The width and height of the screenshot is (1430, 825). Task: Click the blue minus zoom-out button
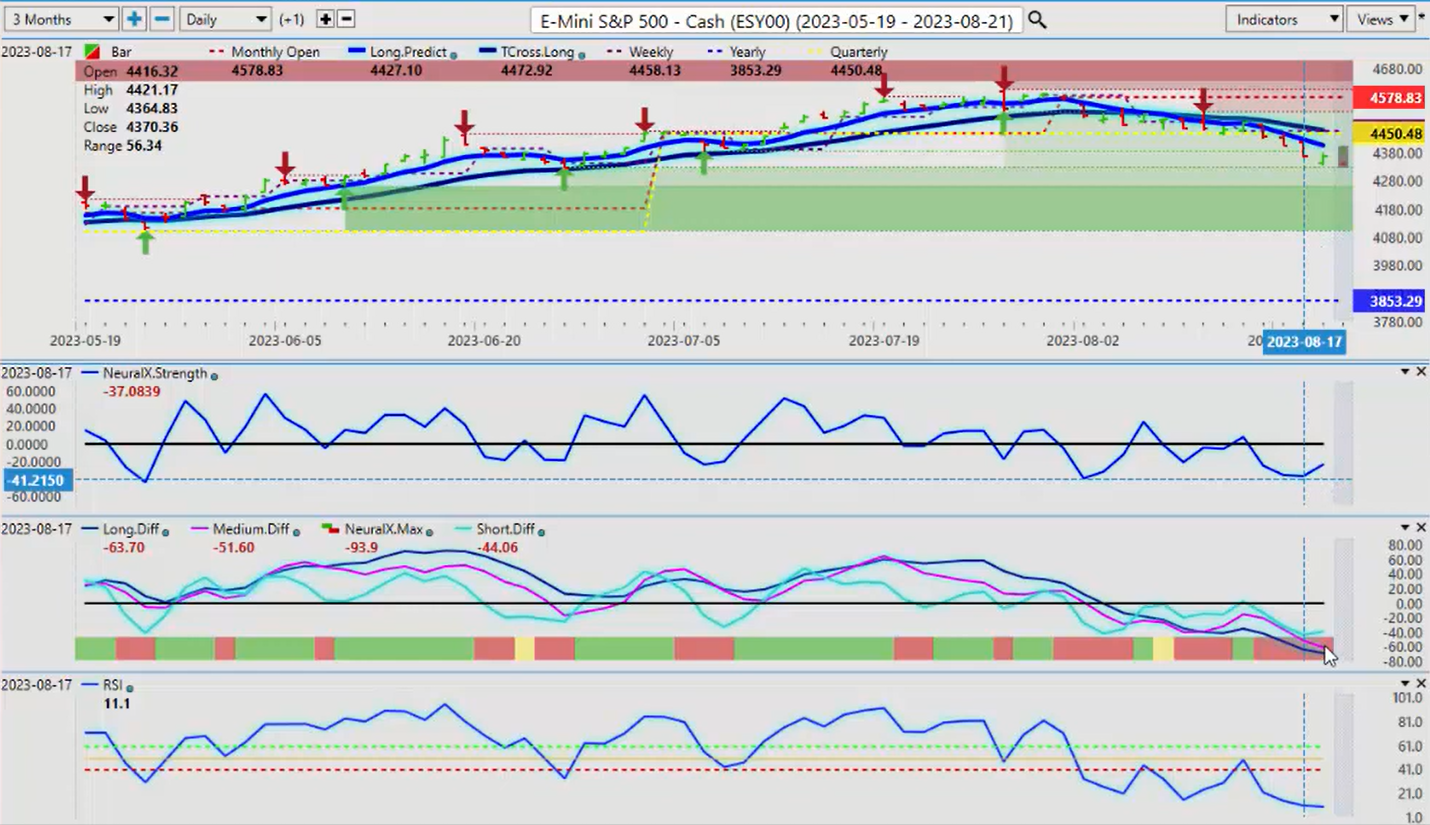pos(162,19)
